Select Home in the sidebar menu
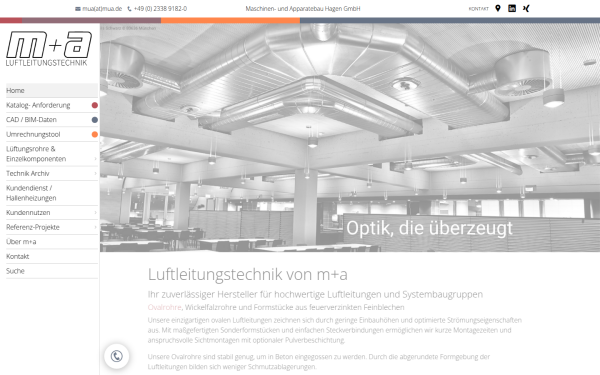Image resolution: width=600 pixels, height=375 pixels. pos(52,91)
